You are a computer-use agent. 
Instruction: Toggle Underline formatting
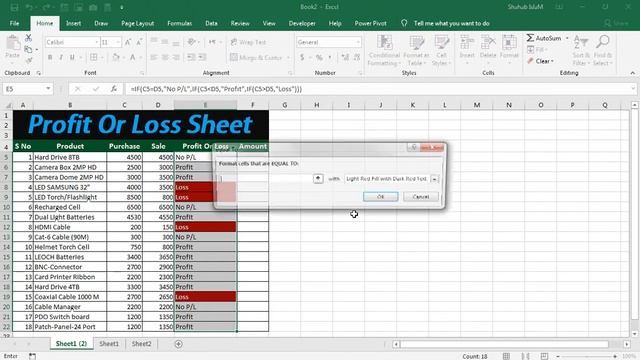pyautogui.click(x=72, y=57)
